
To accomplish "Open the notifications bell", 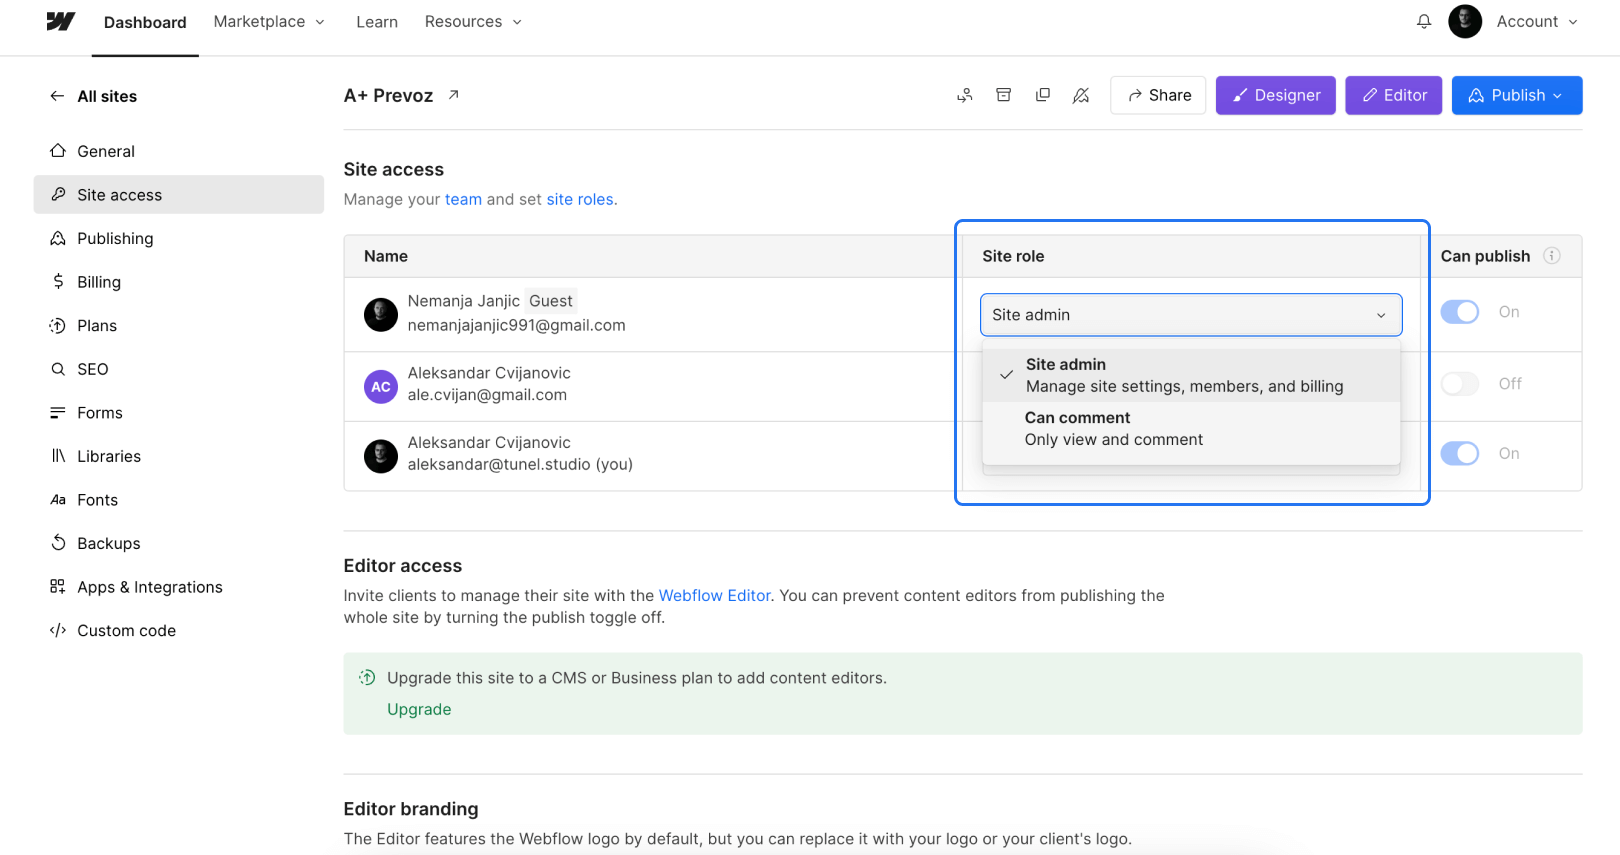I will pos(1424,21).
